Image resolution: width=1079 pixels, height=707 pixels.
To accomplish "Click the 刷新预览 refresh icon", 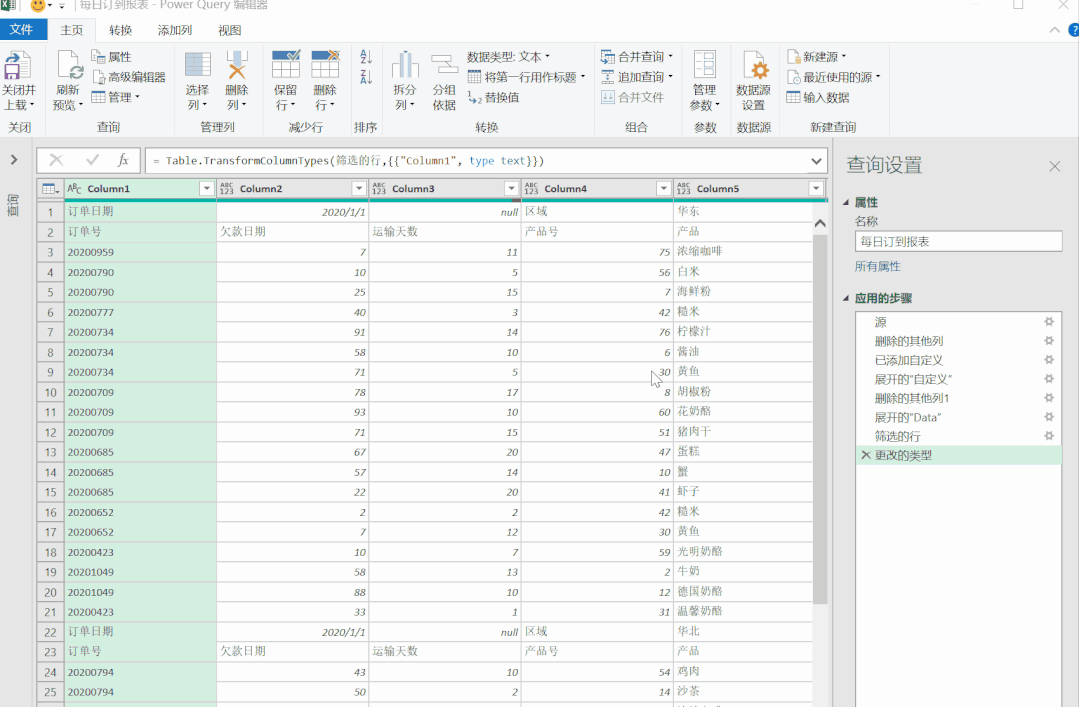I will coord(70,65).
